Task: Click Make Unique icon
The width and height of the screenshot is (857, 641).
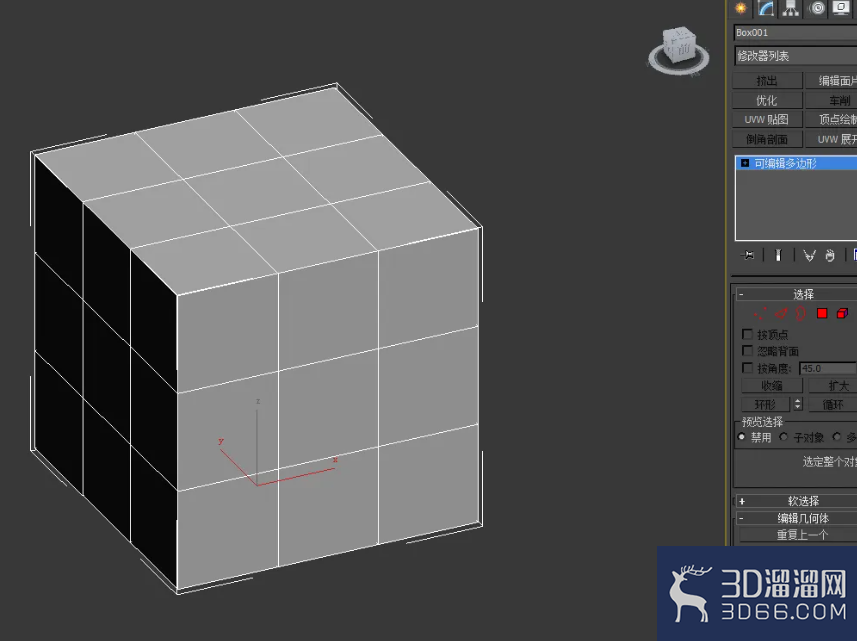Action: point(809,255)
